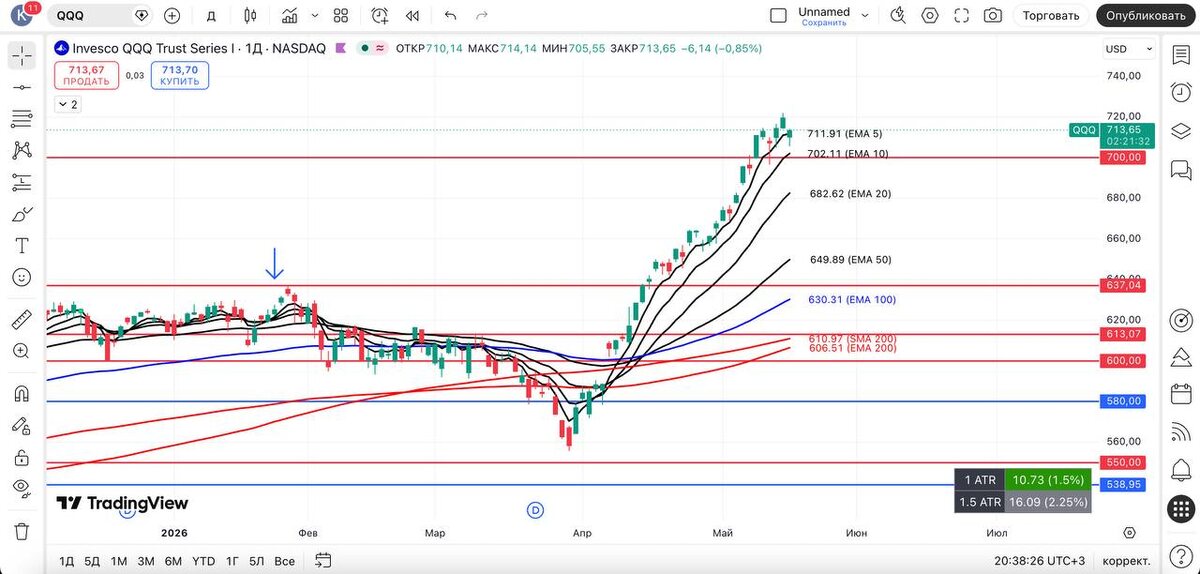Screen dimensions: 1200x574
Task: Click the market status indicator pill
Action: click(373, 48)
